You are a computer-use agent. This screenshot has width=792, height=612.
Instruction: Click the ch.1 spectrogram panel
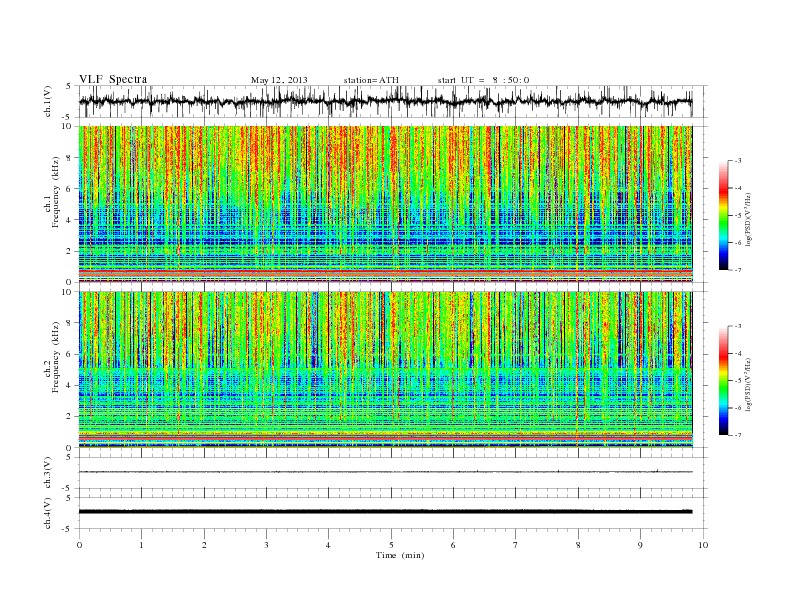coord(385,204)
